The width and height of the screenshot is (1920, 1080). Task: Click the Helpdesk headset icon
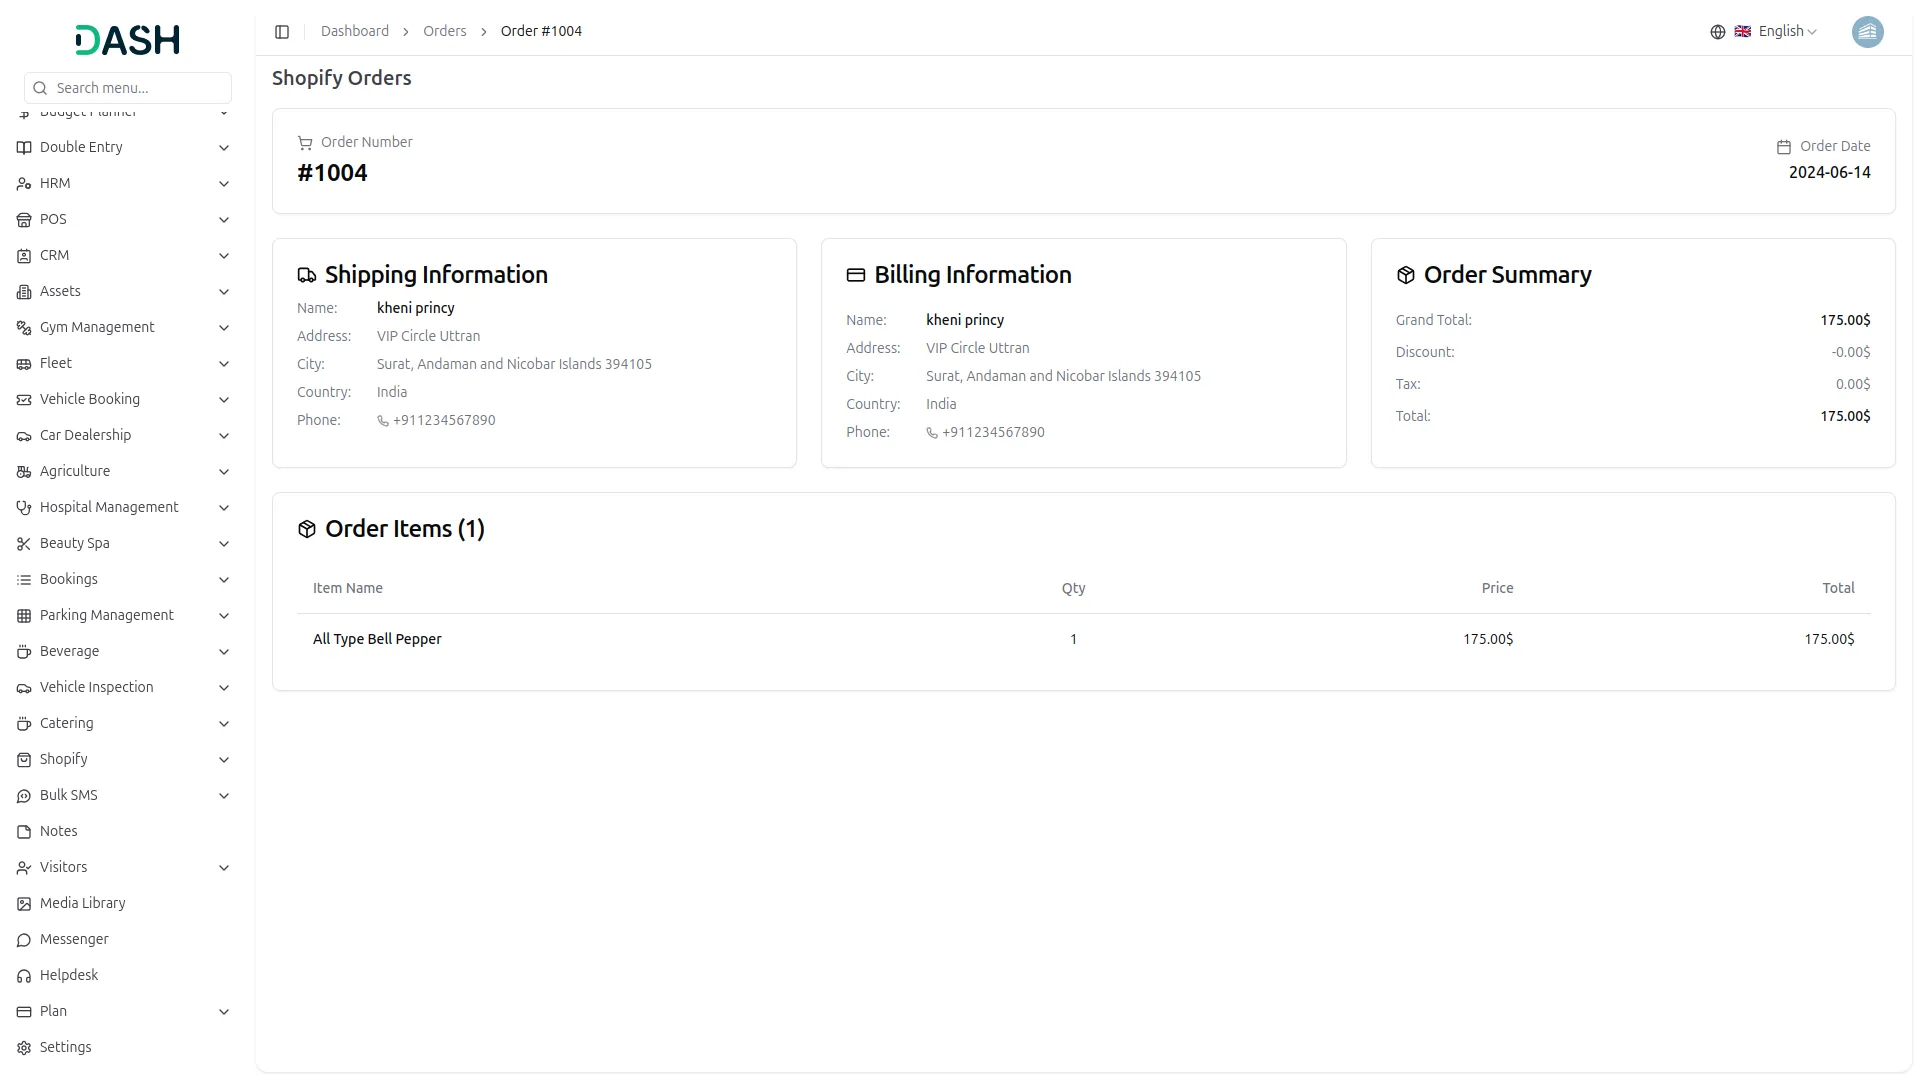(24, 976)
